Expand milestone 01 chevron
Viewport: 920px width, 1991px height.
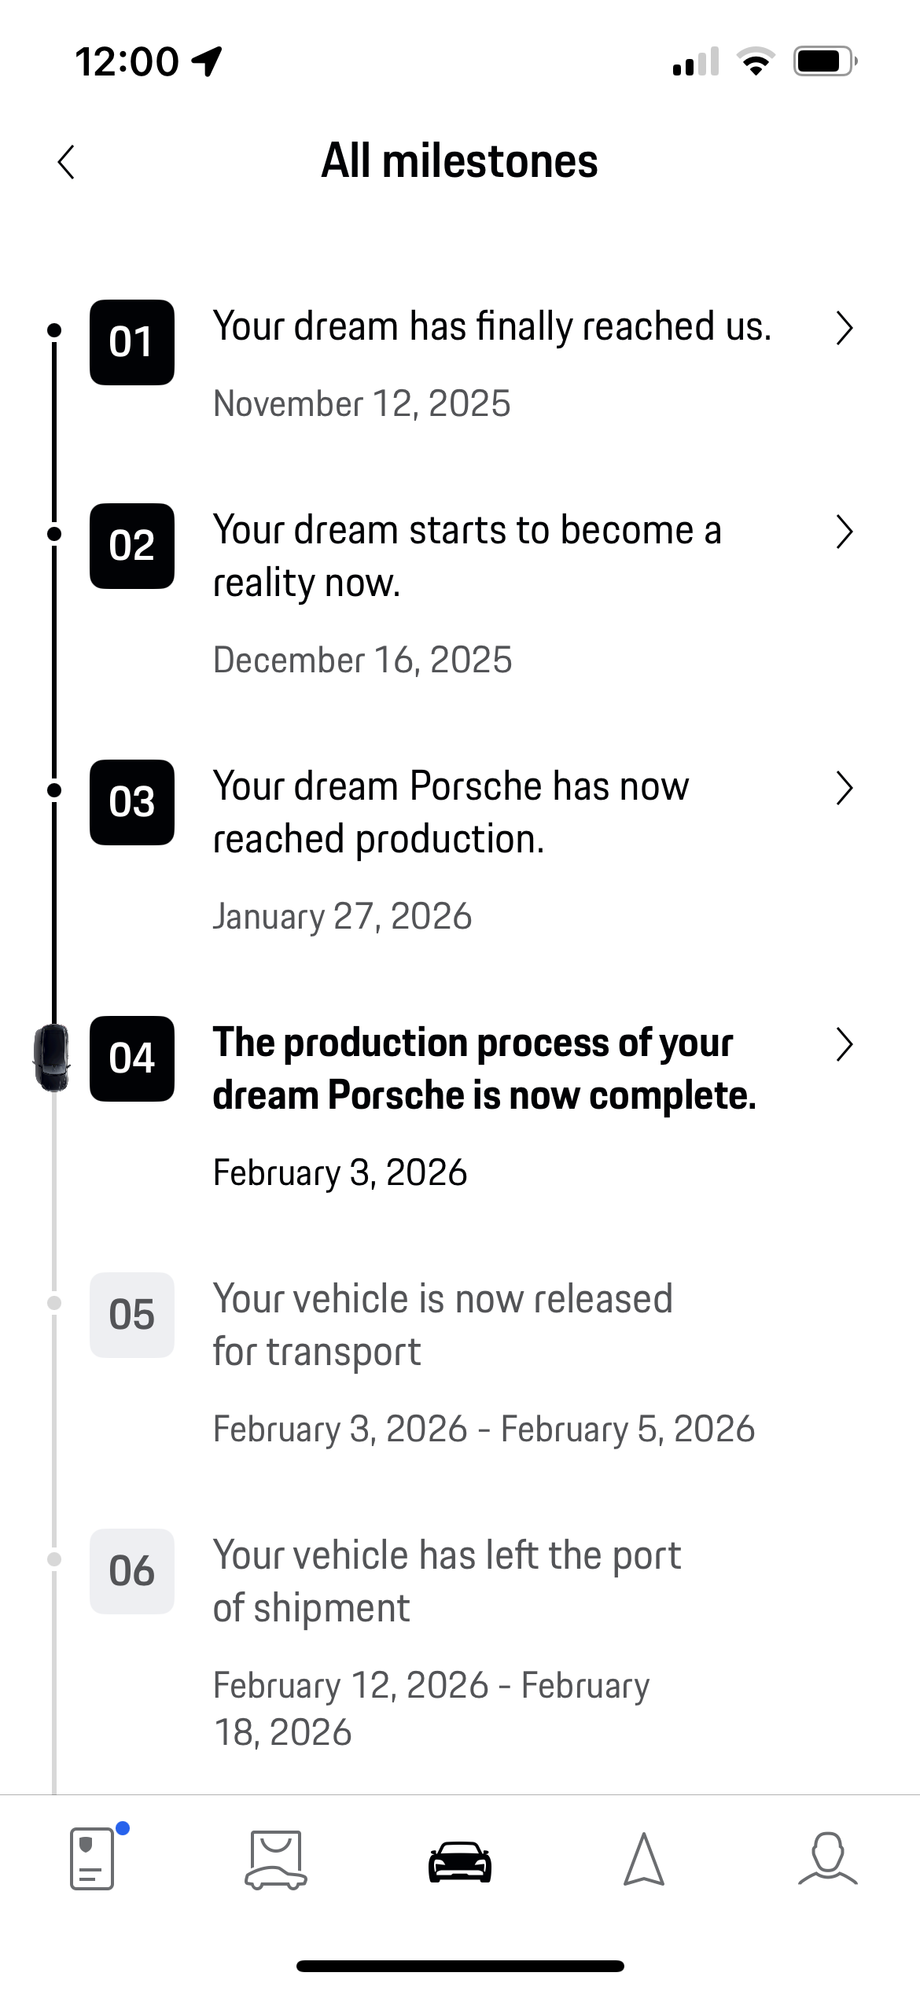(844, 328)
